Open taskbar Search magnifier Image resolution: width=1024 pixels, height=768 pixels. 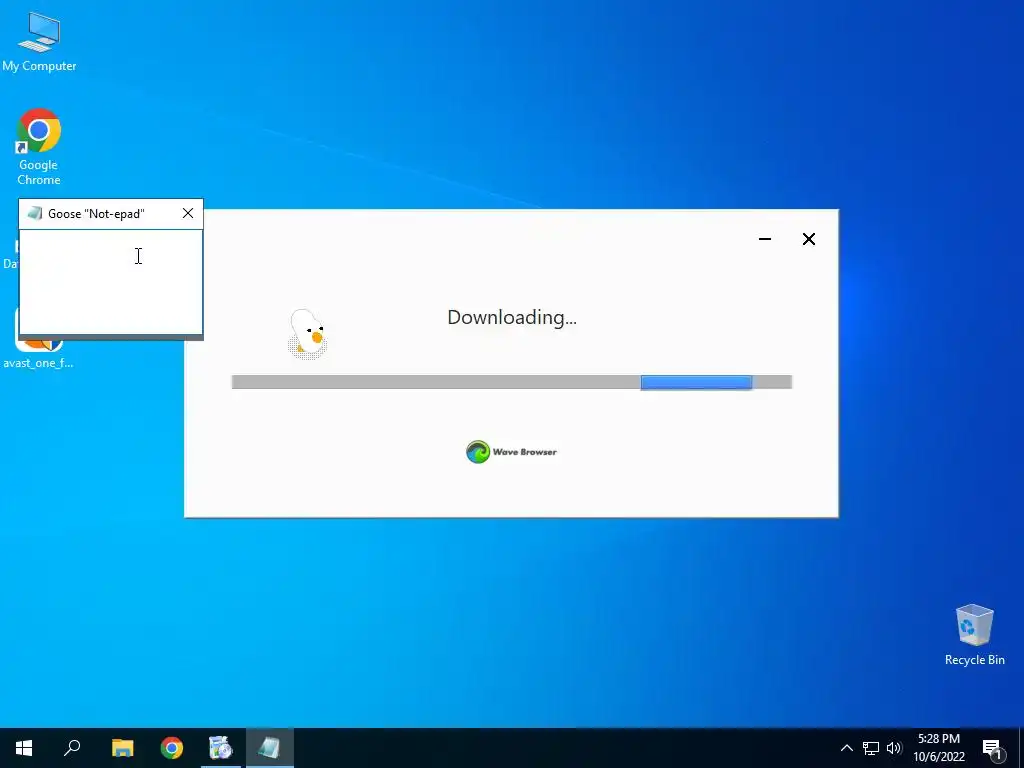pos(72,748)
